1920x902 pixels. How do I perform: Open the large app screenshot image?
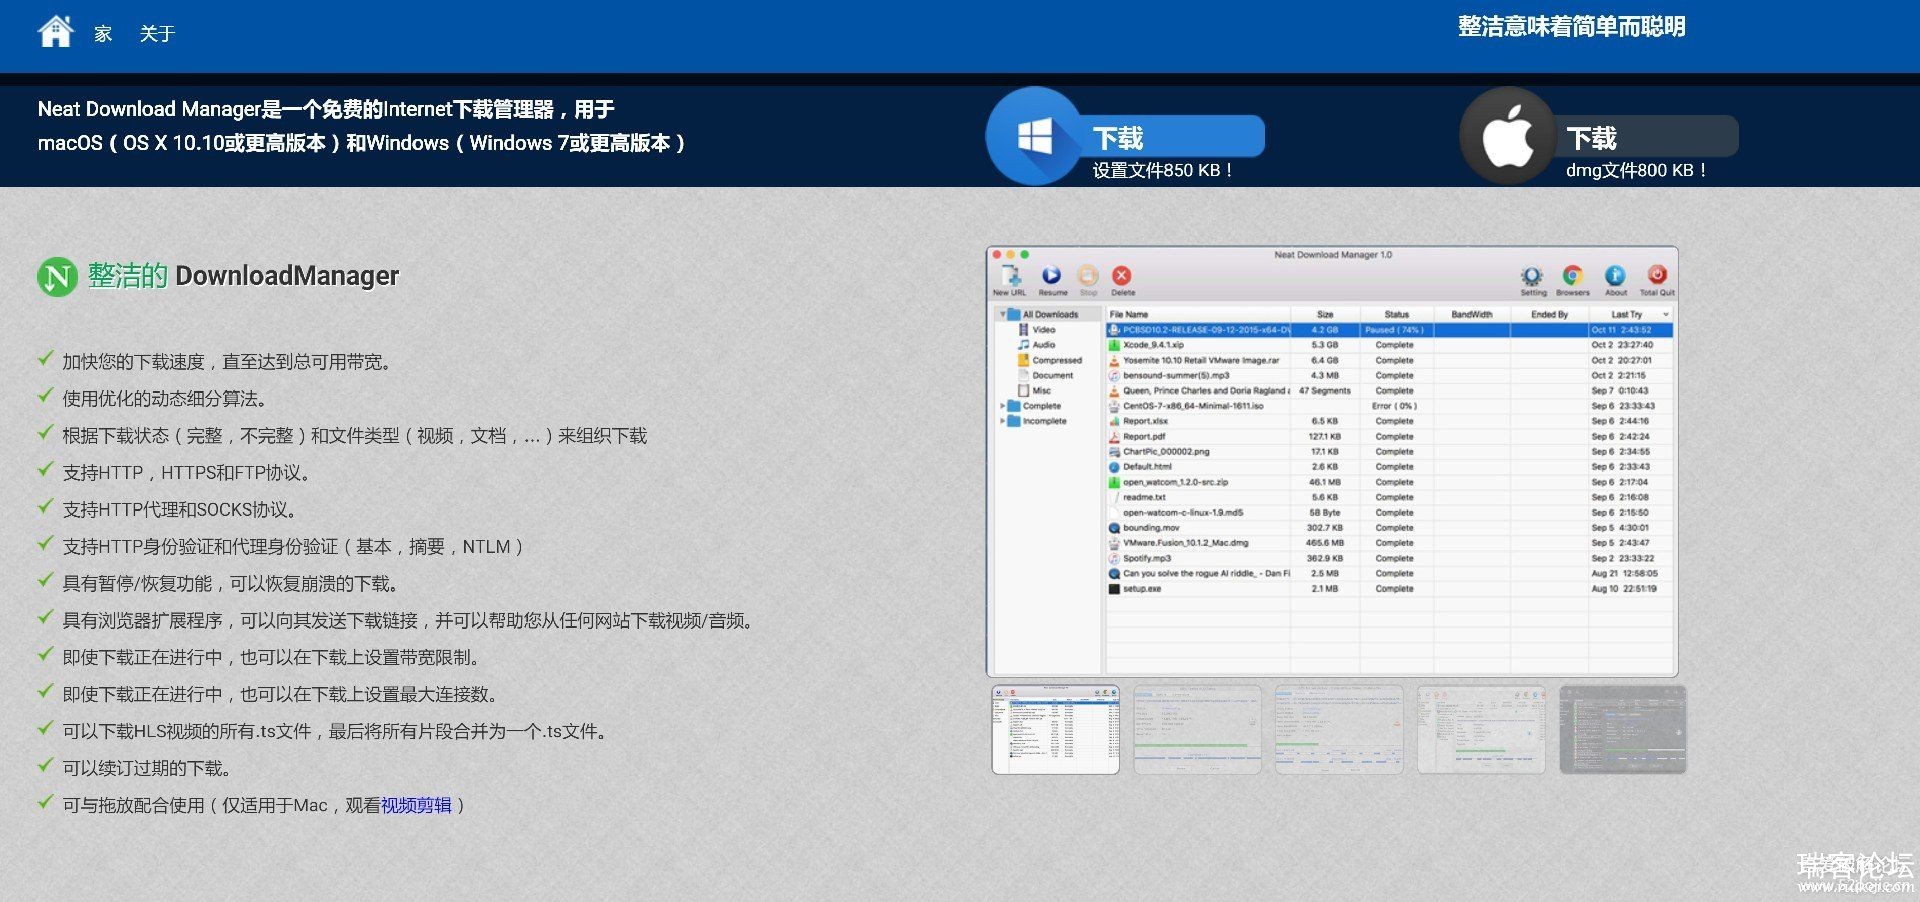[1332, 461]
